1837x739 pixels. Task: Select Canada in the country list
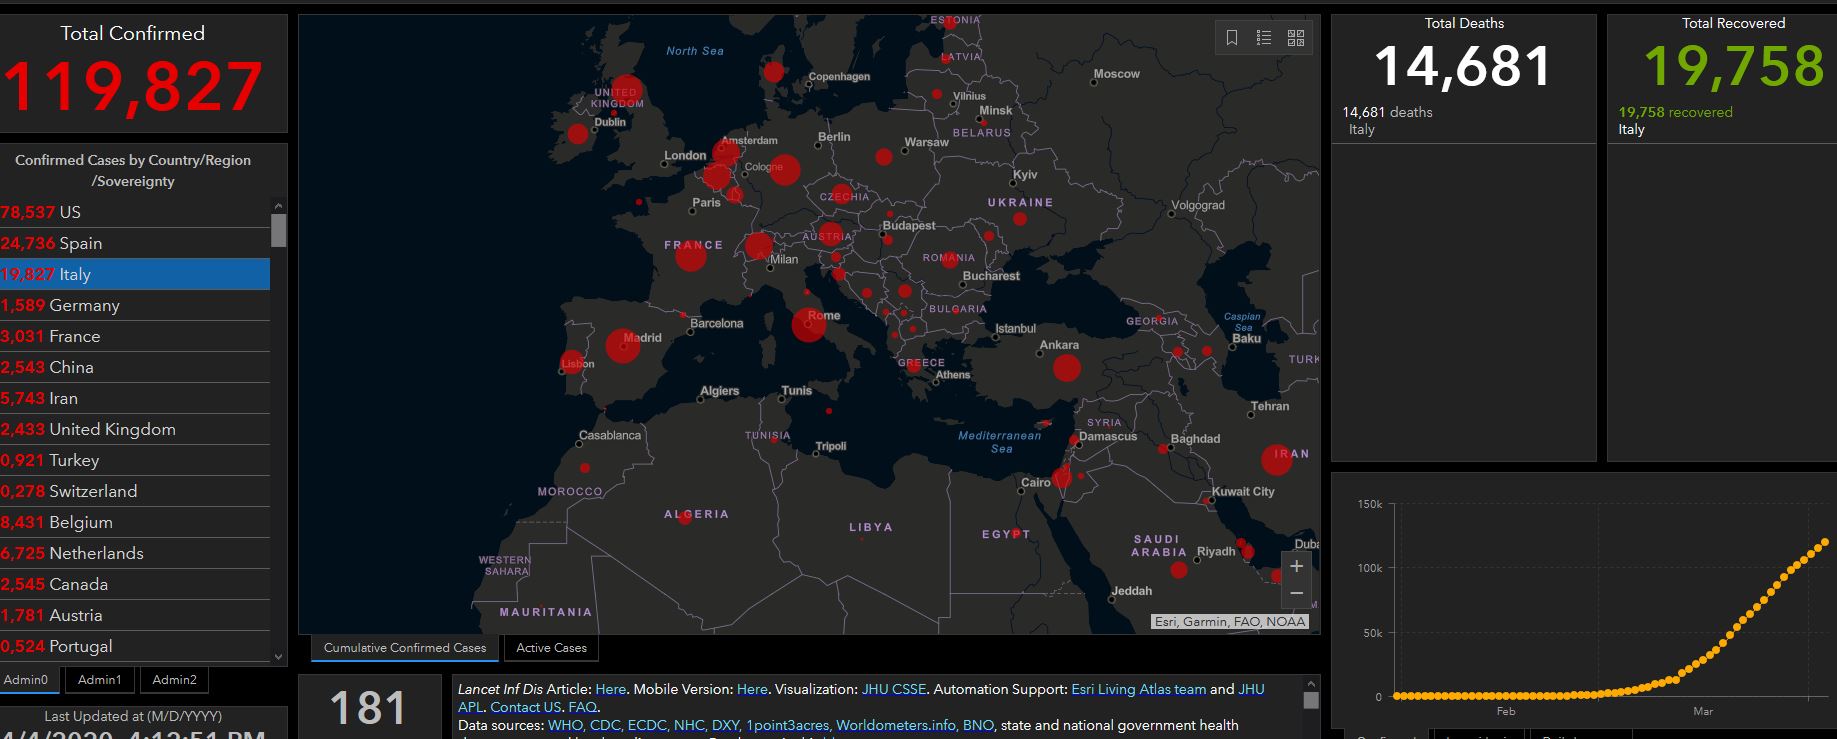[135, 584]
